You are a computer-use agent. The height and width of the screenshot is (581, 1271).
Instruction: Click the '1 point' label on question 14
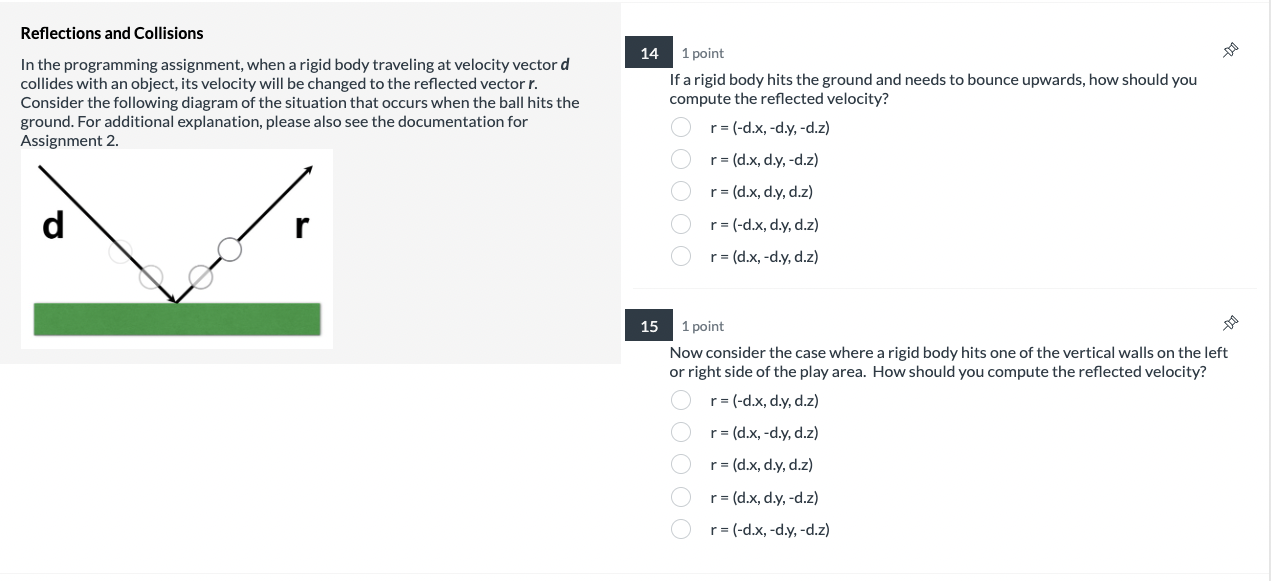702,52
